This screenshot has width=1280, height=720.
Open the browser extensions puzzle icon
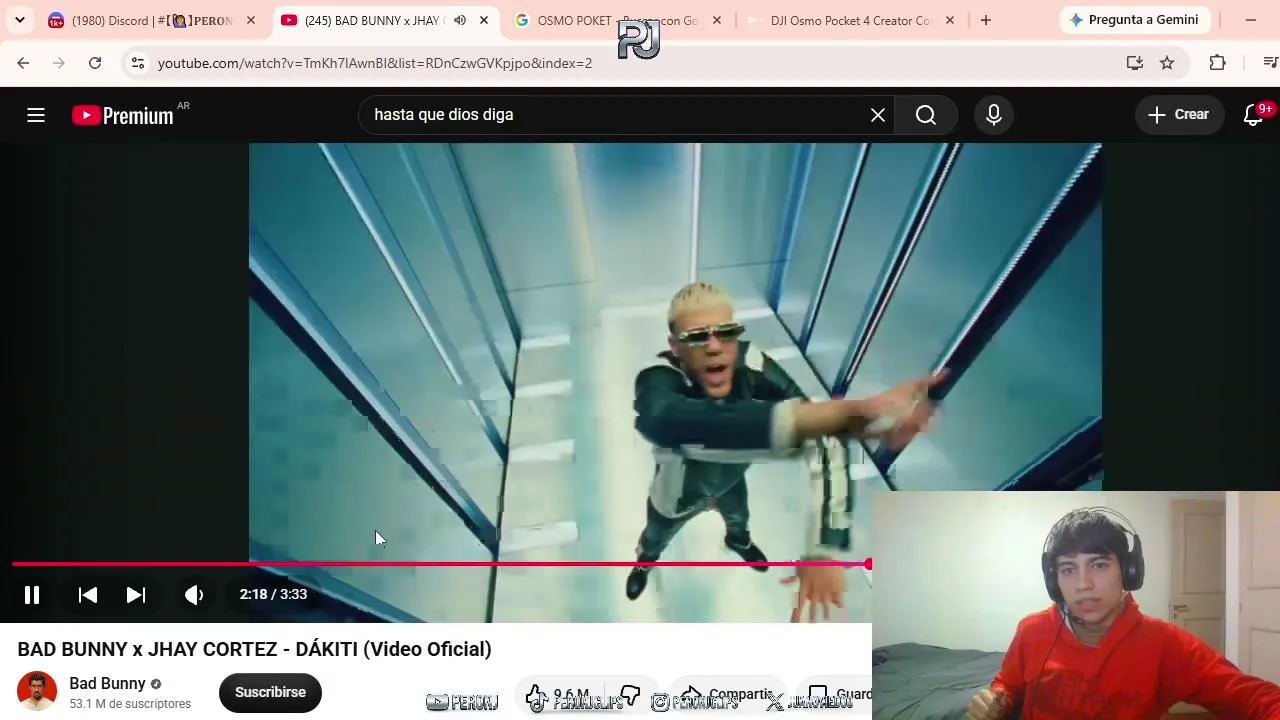click(1217, 63)
